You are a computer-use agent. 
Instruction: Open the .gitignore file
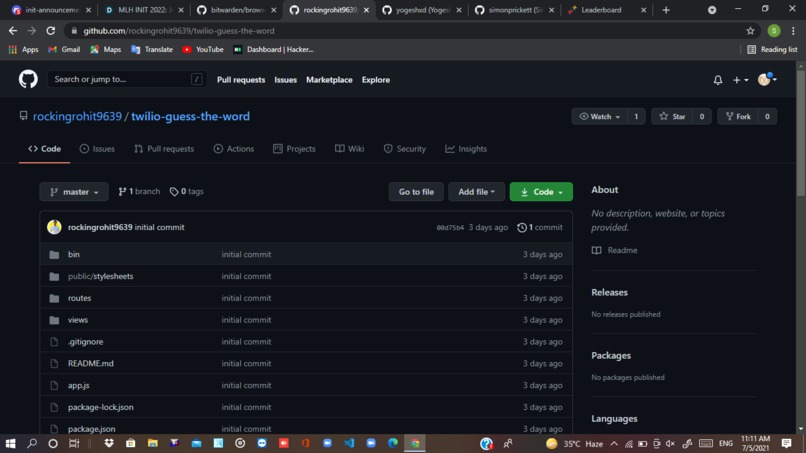[x=85, y=341]
